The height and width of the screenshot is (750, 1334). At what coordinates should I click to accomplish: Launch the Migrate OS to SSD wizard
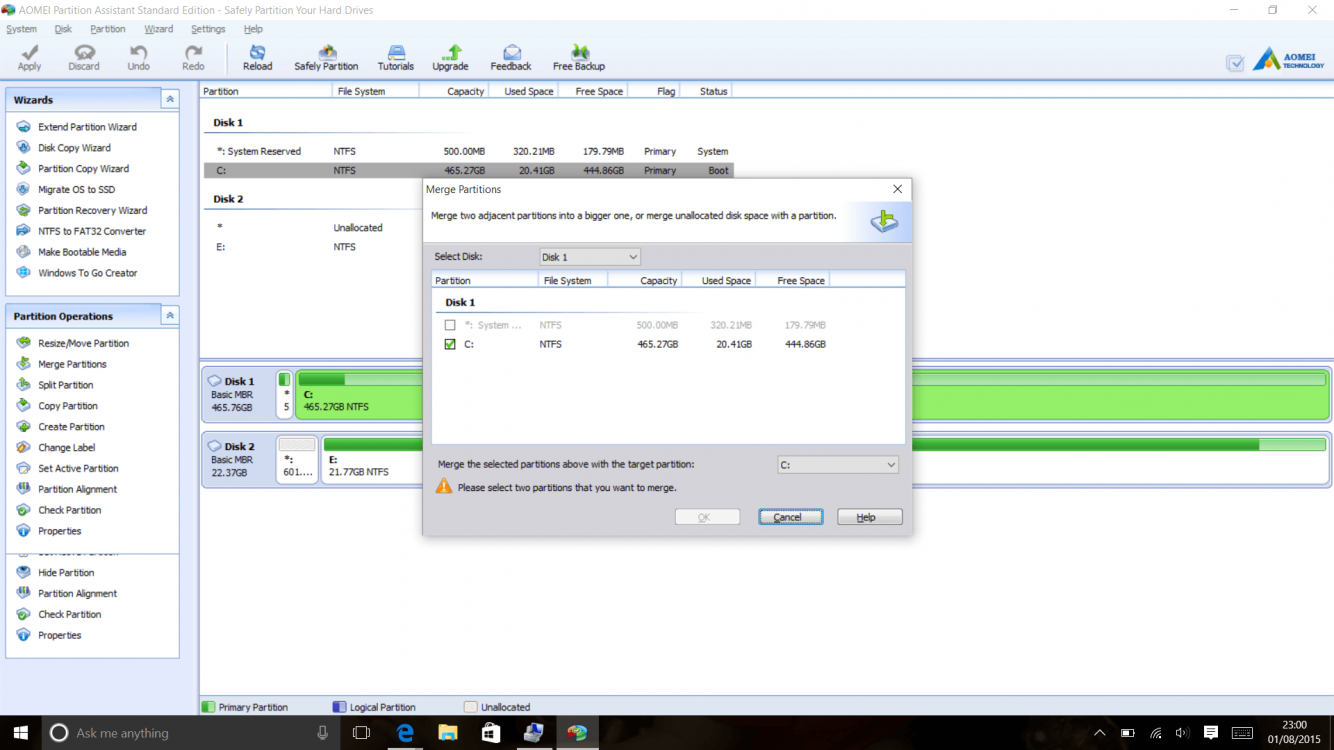pyautogui.click(x=77, y=189)
